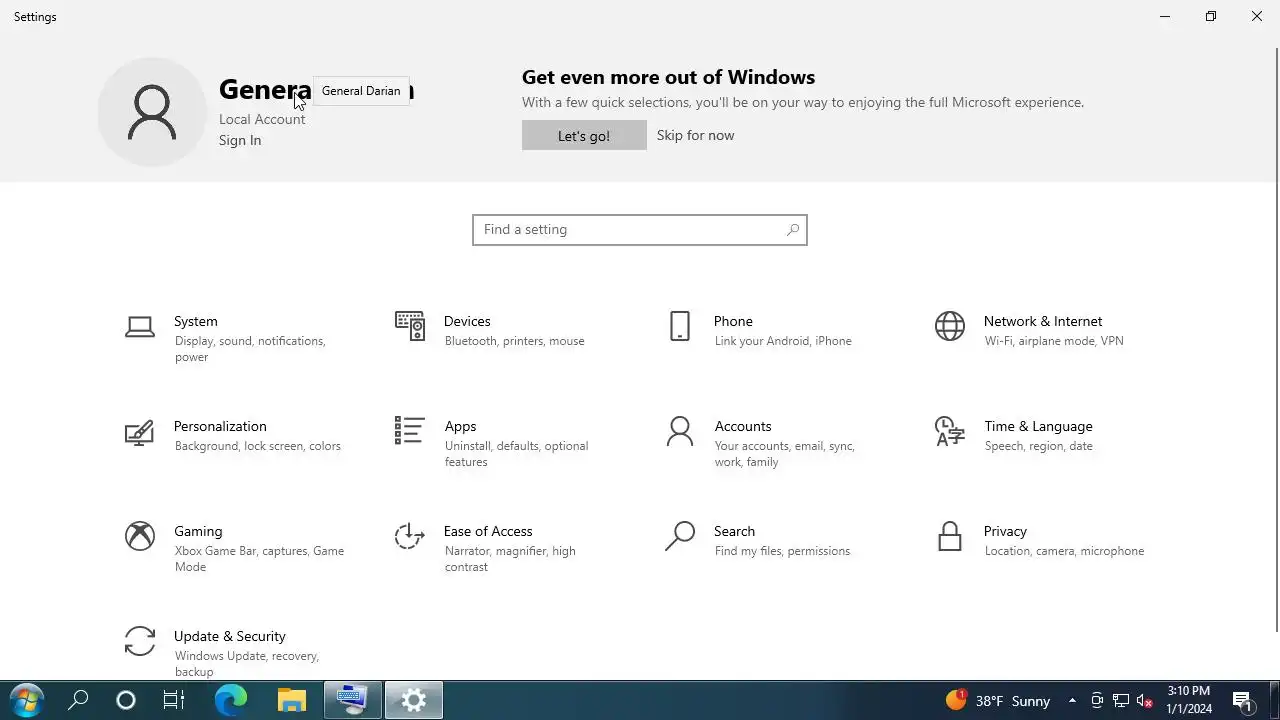Open the Update & Security arrows icon
This screenshot has width=1280, height=720.
pos(140,641)
